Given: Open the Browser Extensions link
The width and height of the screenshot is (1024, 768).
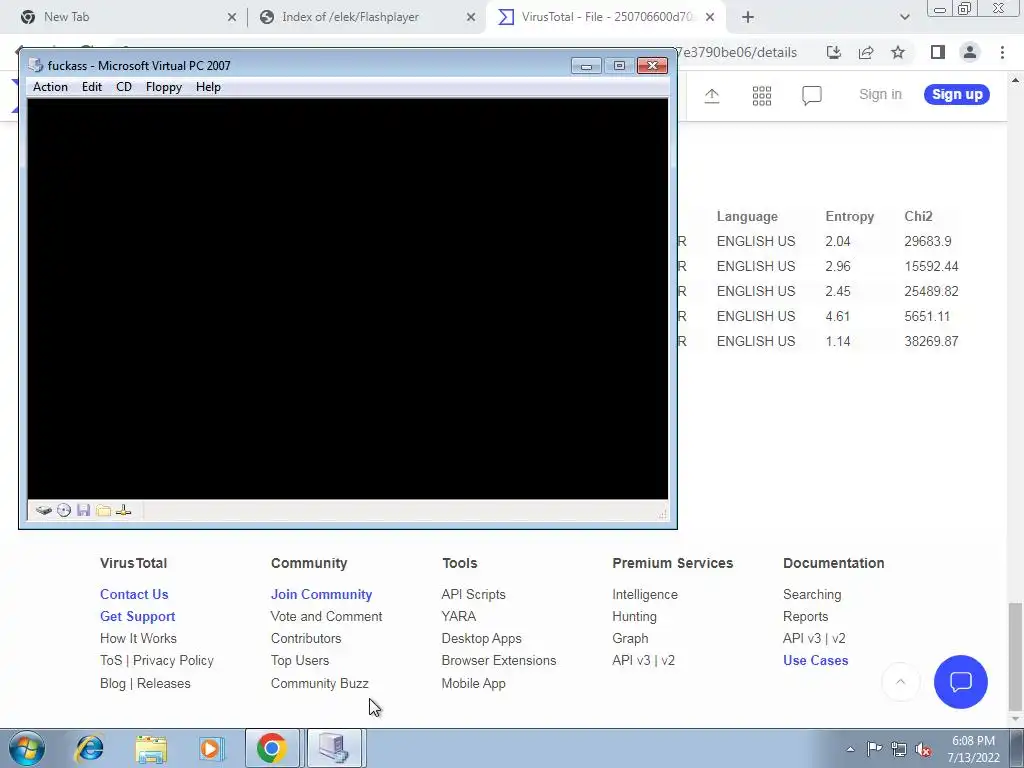Looking at the screenshot, I should [x=499, y=661].
